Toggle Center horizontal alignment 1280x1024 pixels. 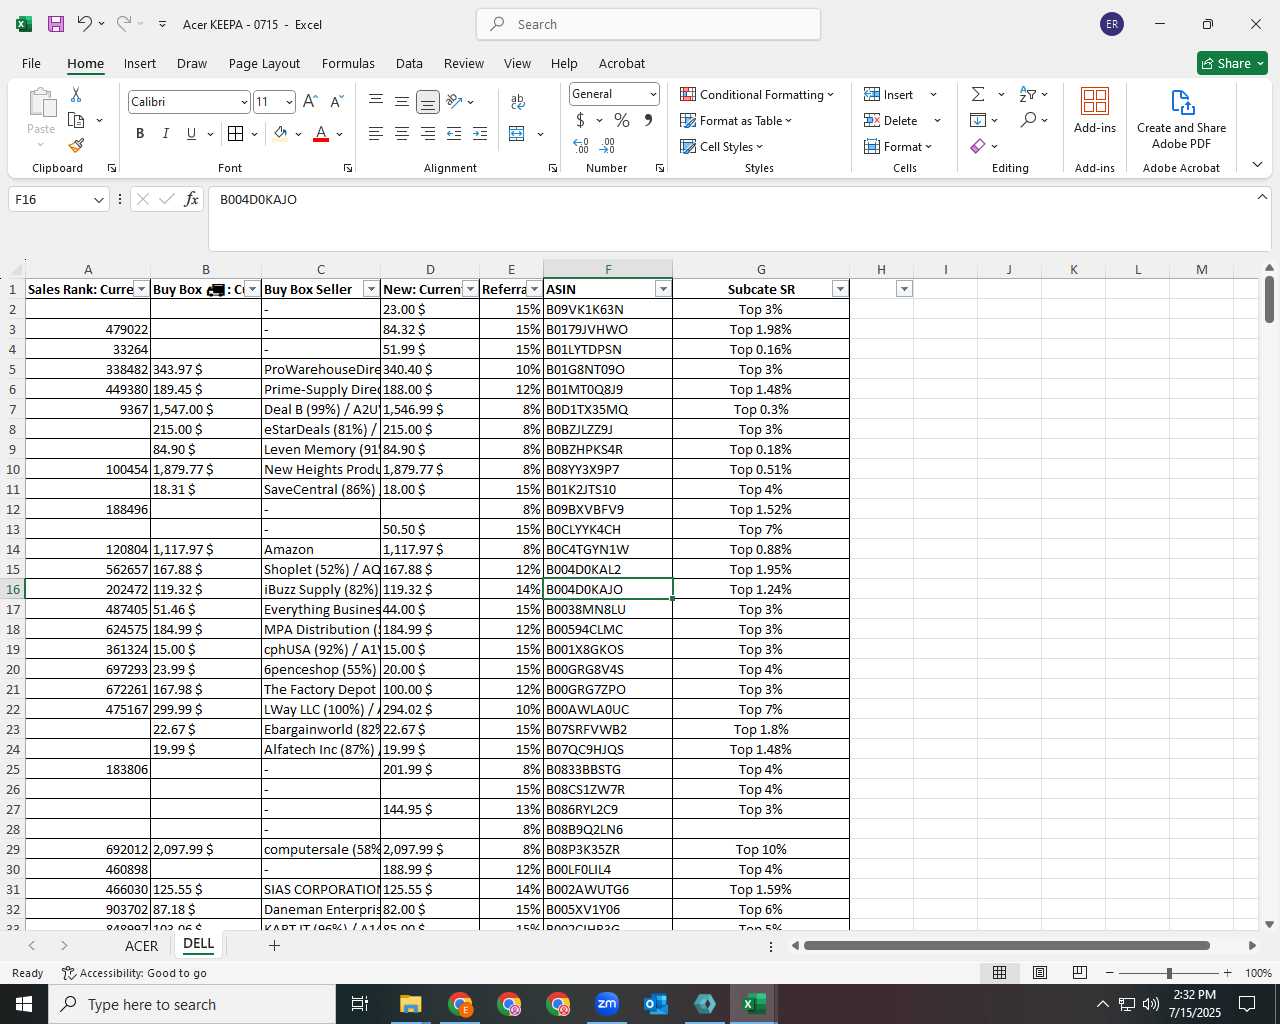402,134
